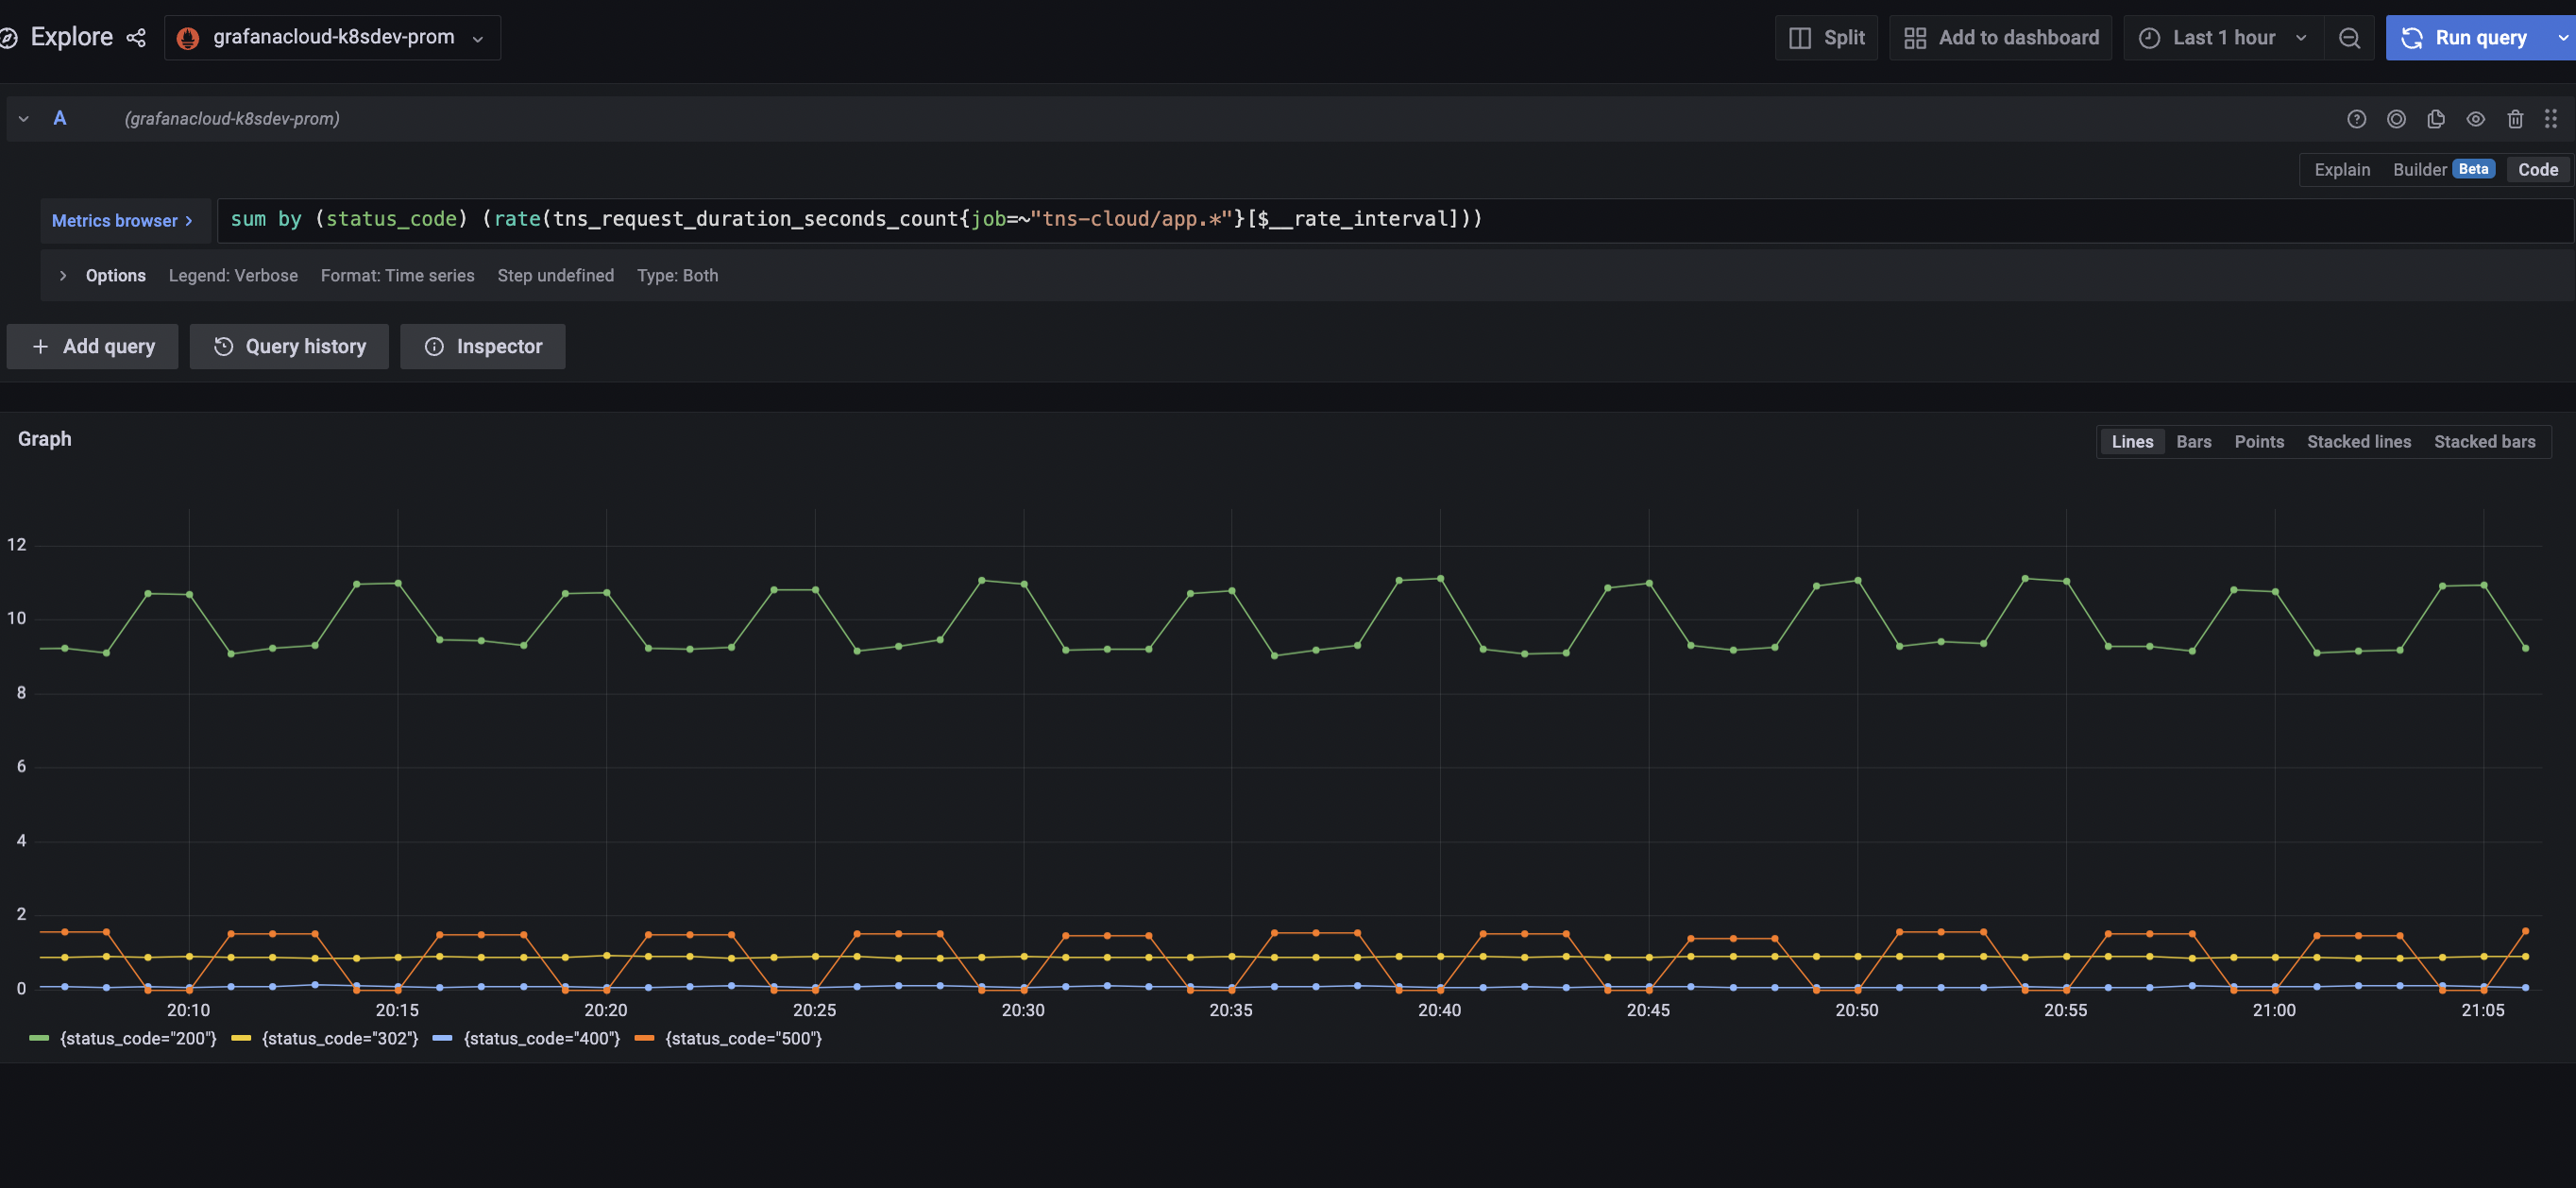
Task: Switch to Builder query editor mode
Action: [2419, 170]
